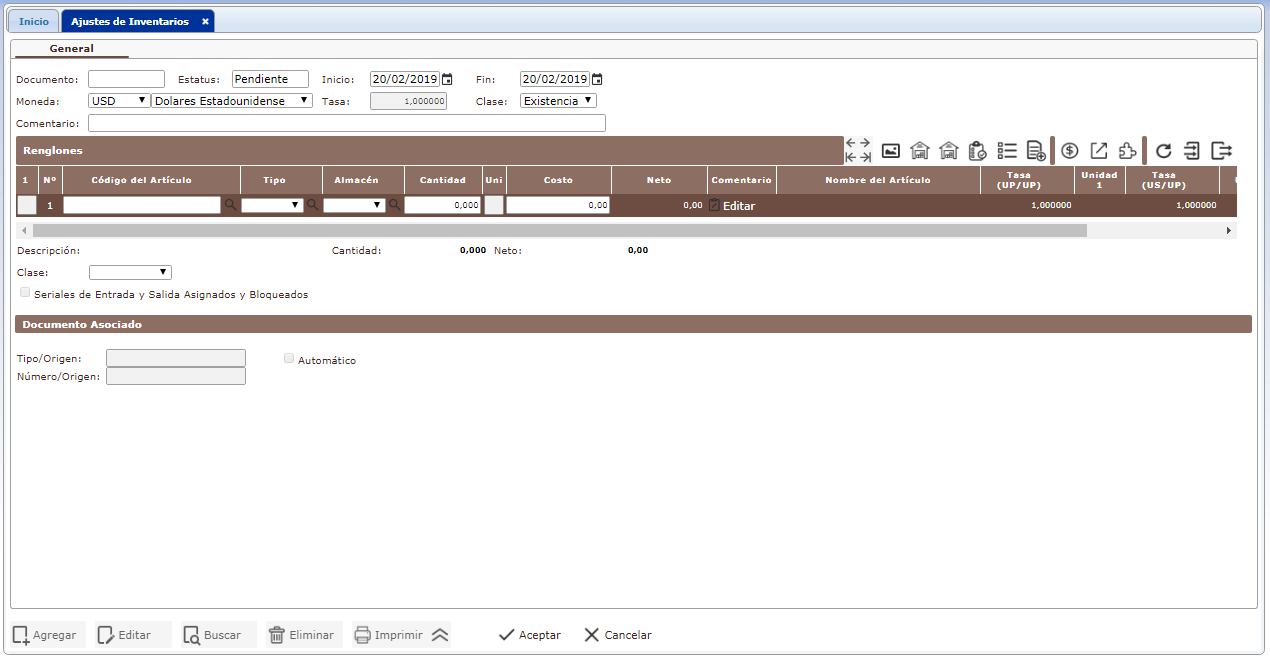Open the Existencia class dropdown
Screen dimensions: 1270x659
pos(558,101)
